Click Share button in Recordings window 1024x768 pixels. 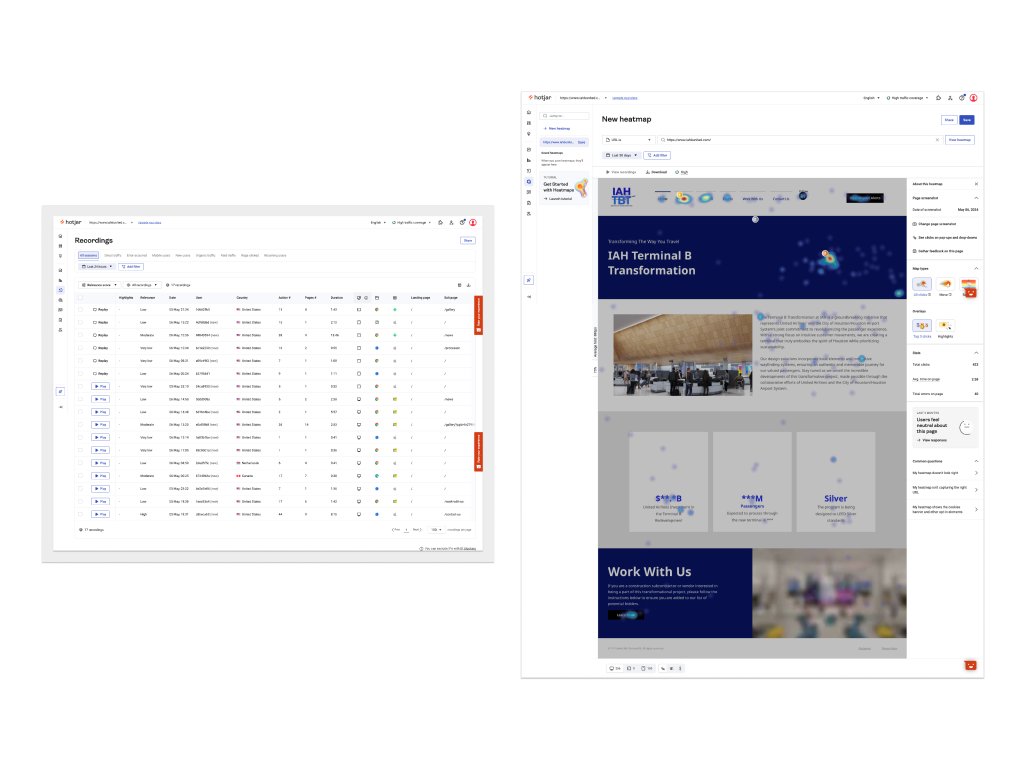click(x=468, y=240)
